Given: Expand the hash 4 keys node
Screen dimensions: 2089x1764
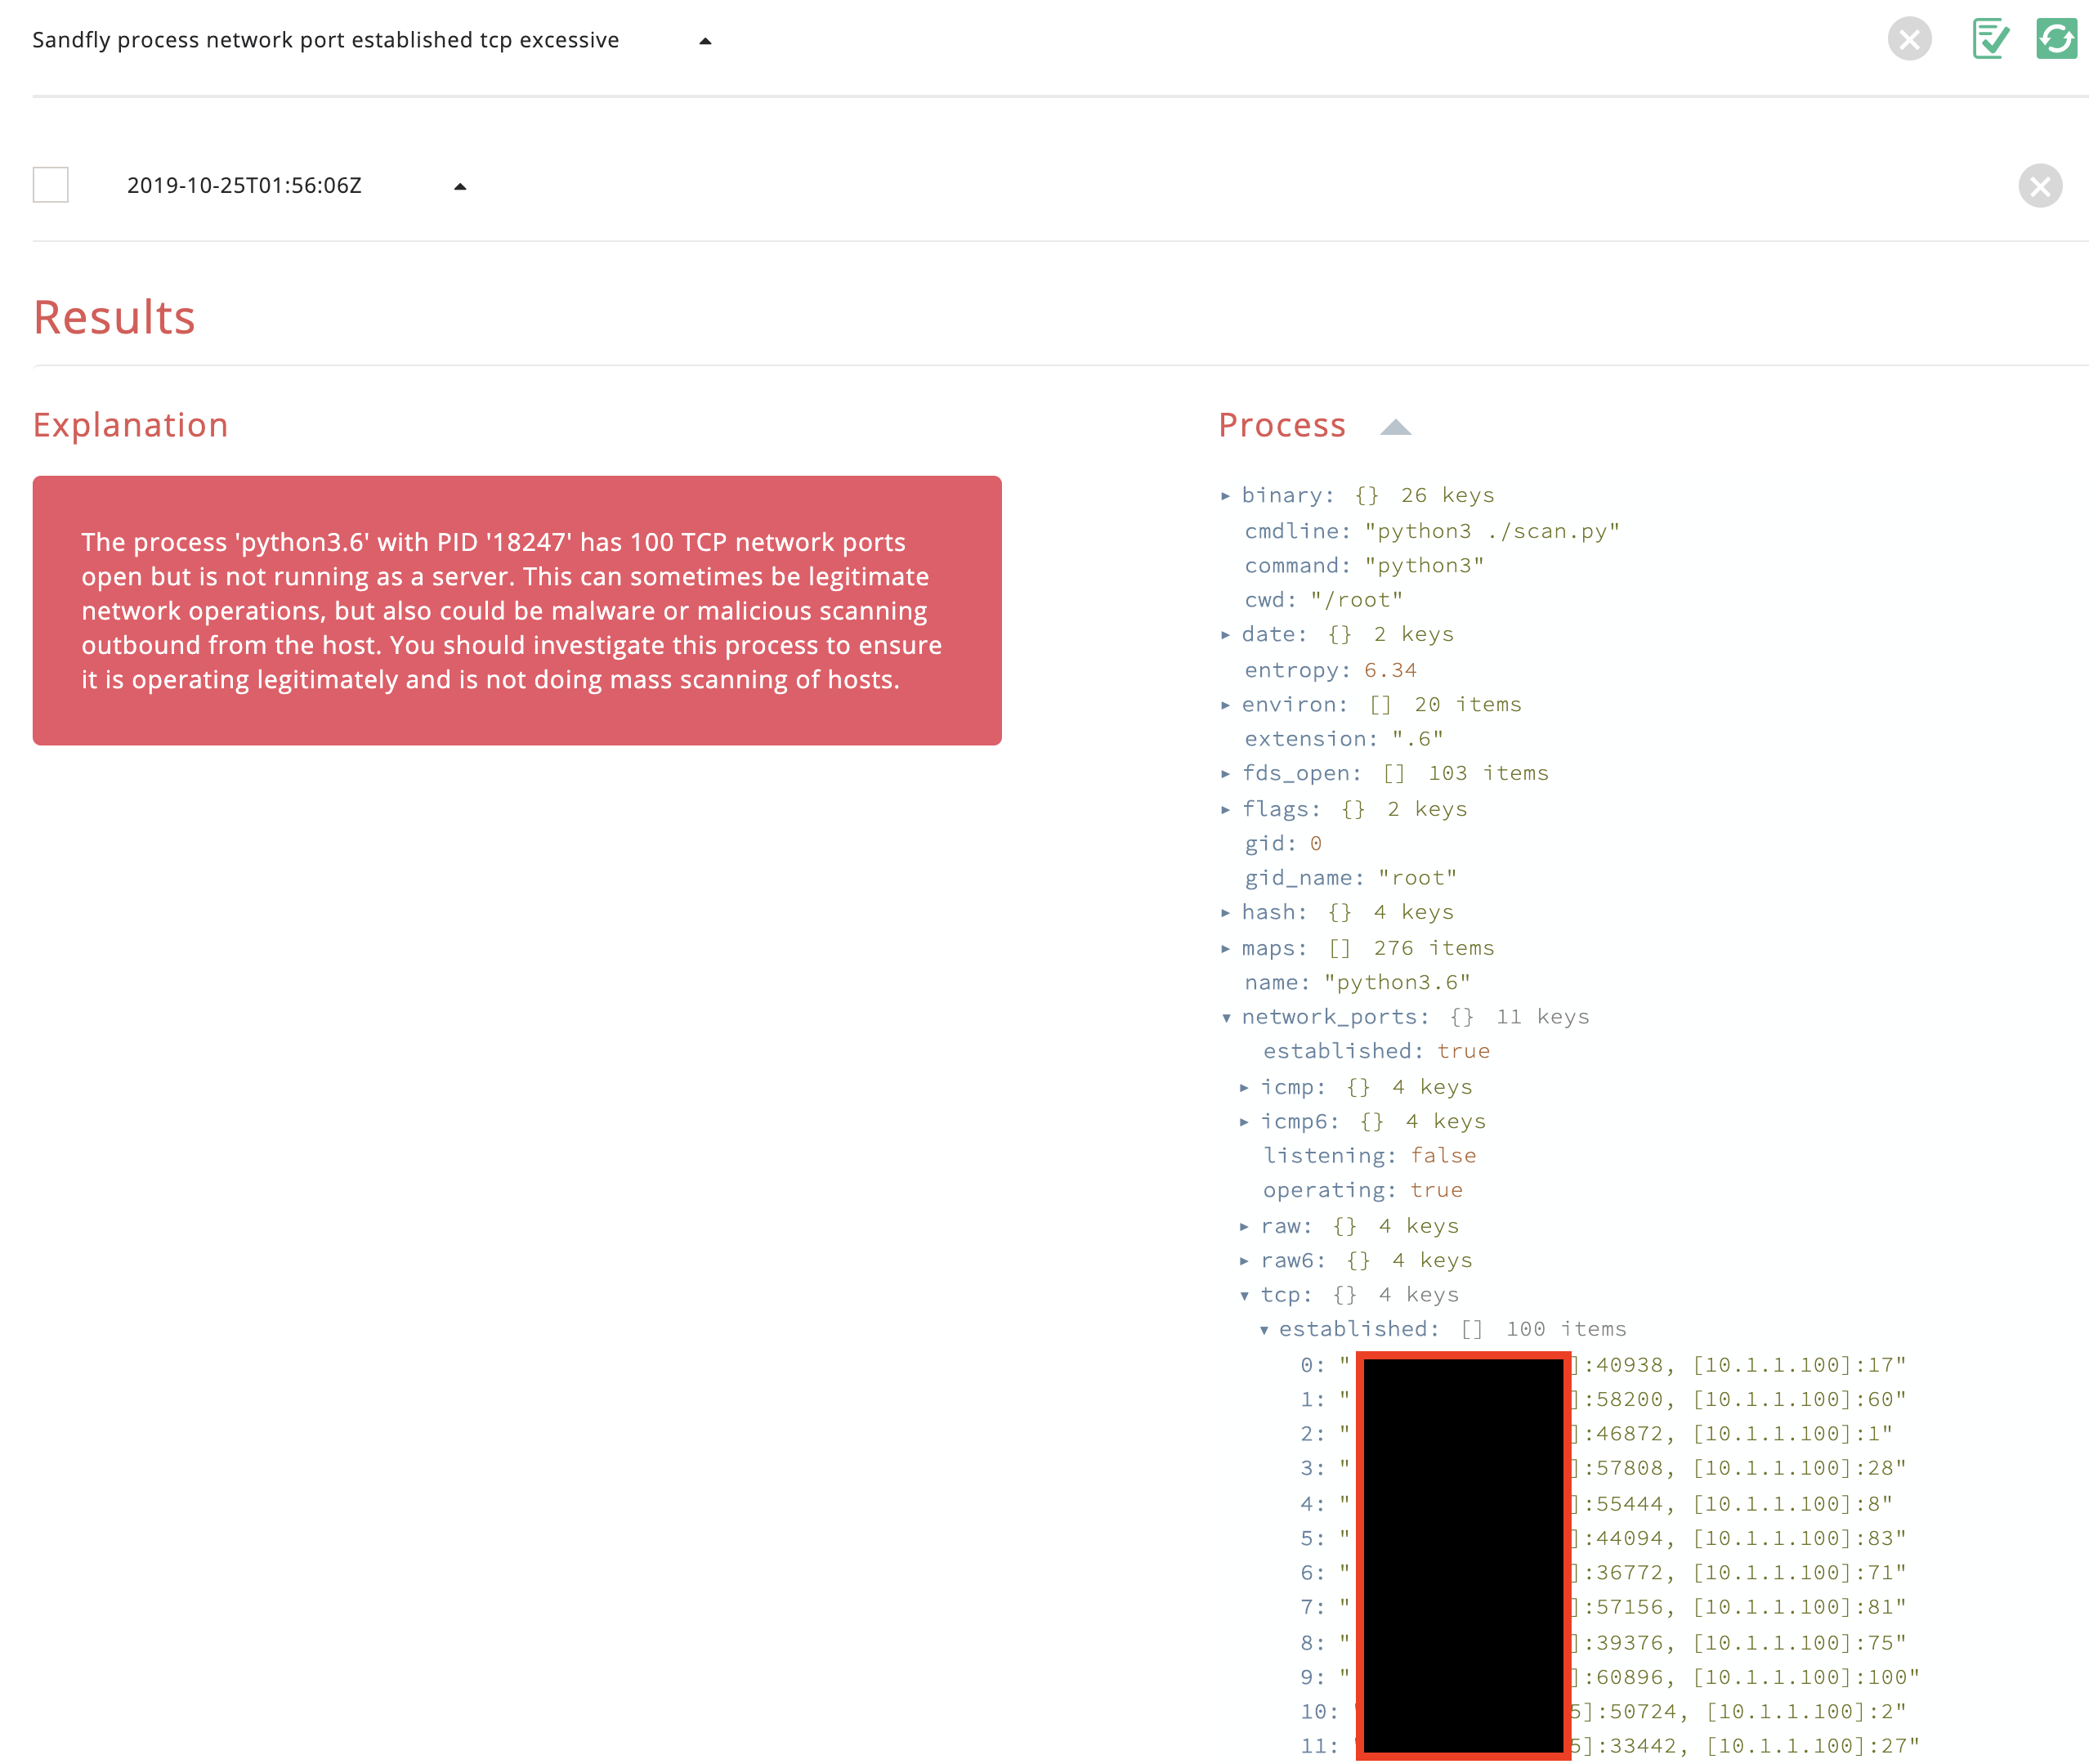Looking at the screenshot, I should click(1225, 913).
